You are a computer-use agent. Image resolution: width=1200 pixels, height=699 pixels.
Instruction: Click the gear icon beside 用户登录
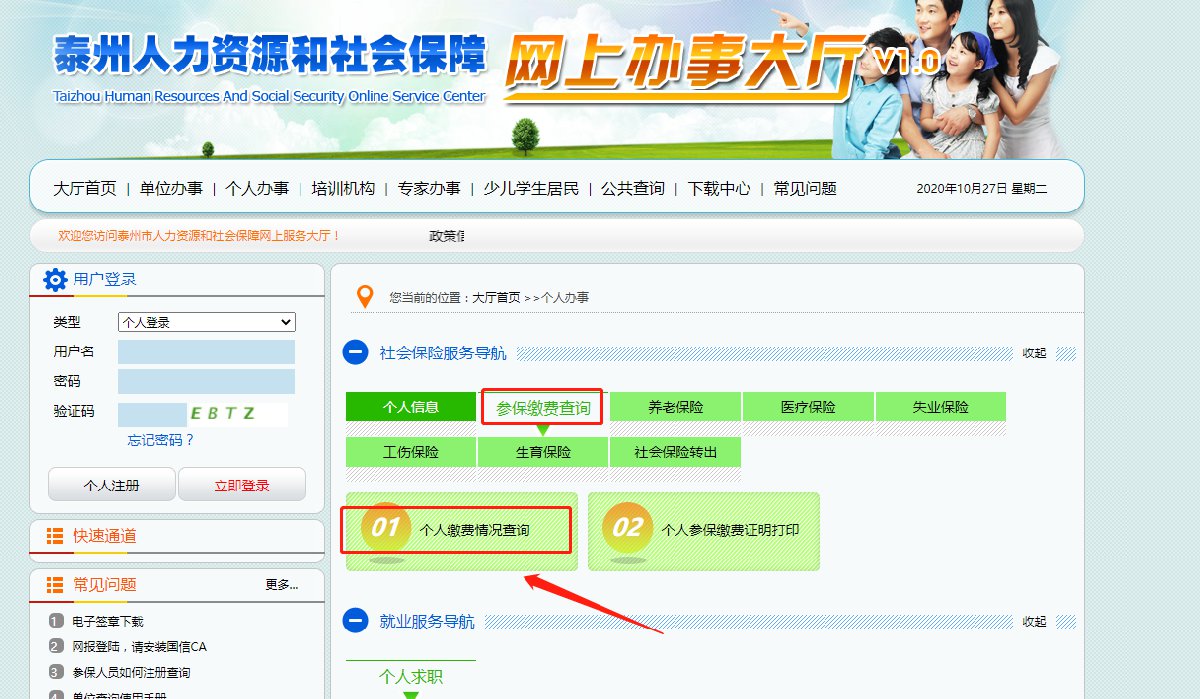click(x=55, y=280)
